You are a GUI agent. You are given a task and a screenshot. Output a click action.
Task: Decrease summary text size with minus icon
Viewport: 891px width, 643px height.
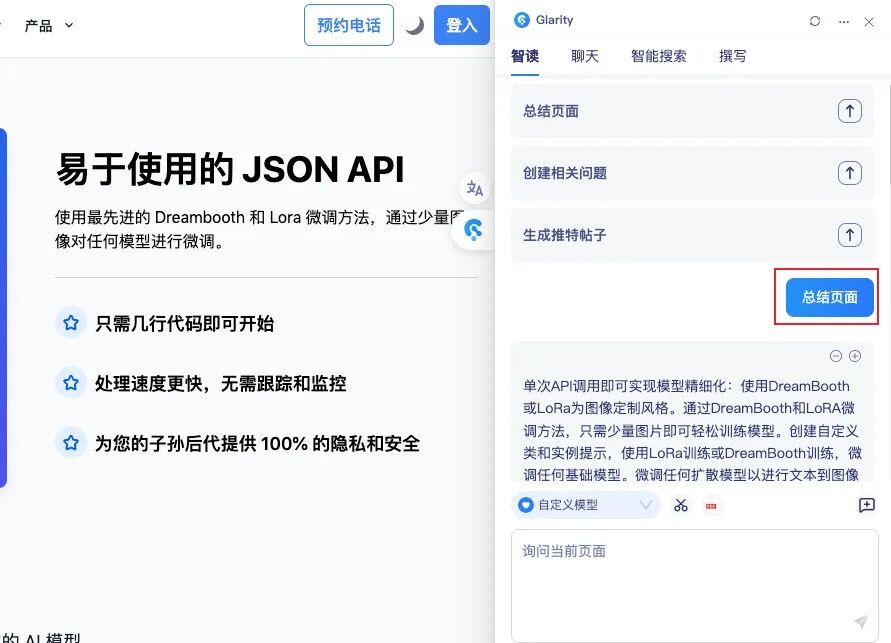(x=836, y=356)
